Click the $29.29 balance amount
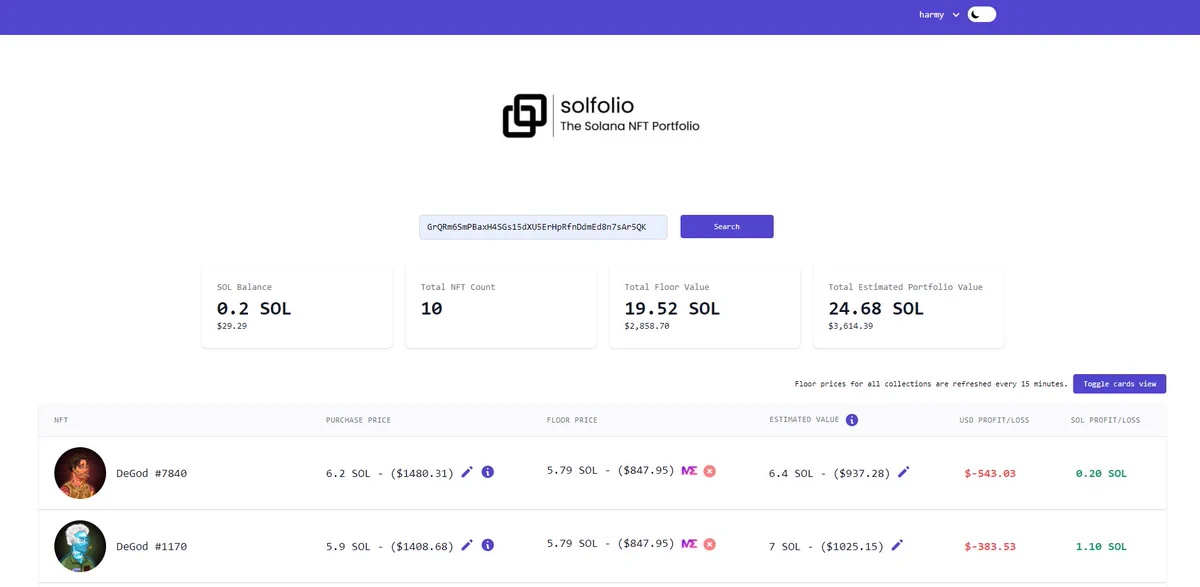This screenshot has width=1200, height=587. click(x=232, y=326)
